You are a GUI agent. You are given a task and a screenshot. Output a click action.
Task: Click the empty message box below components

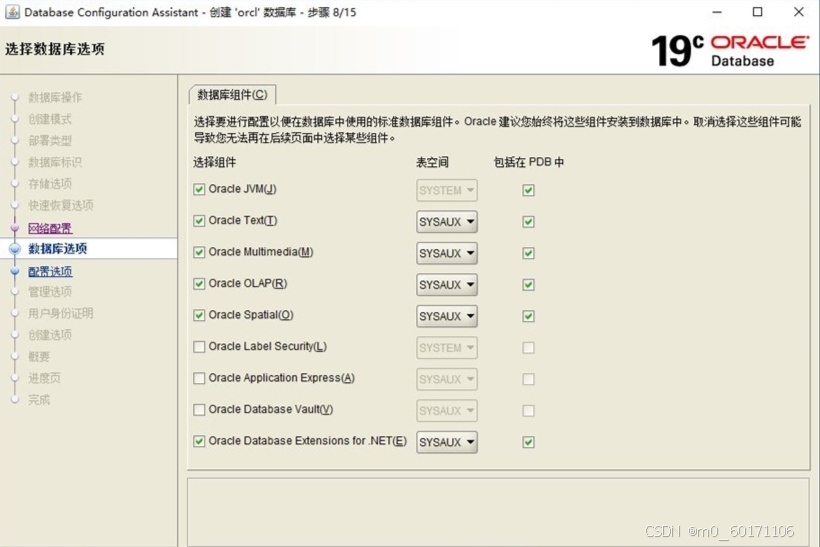tap(498, 512)
